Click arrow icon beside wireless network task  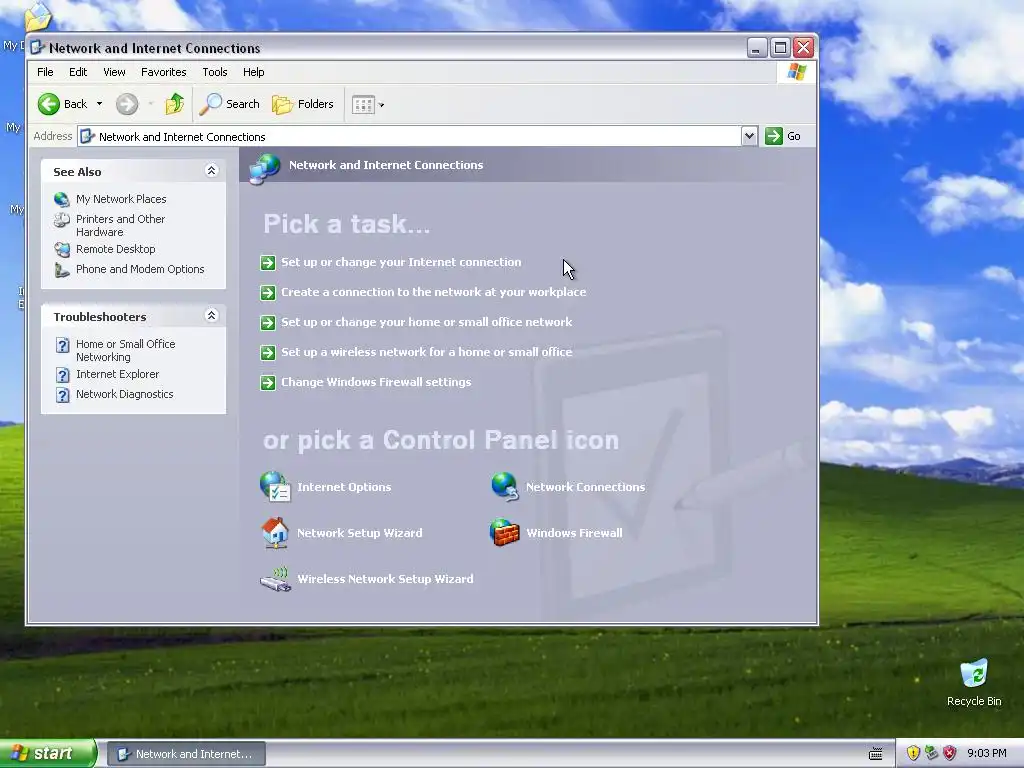268,353
